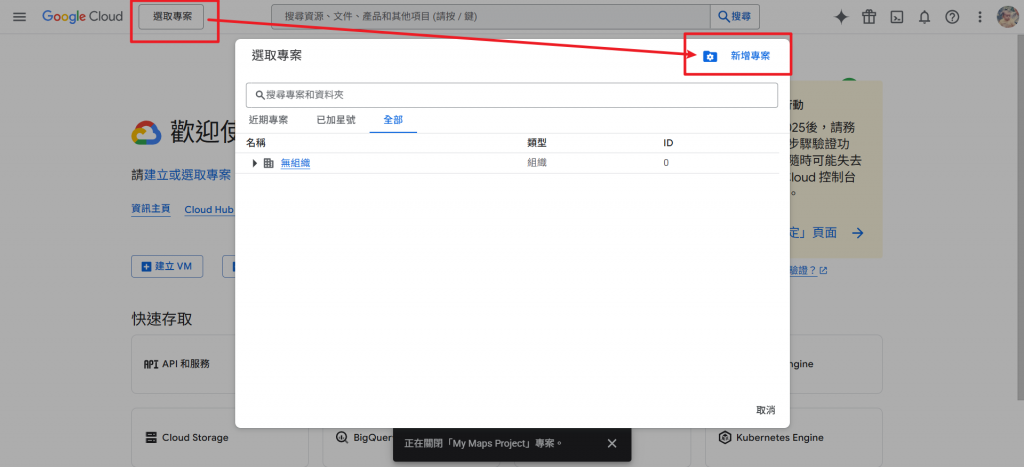Click the 選取專案 dialog title
Screen dimensions: 1024x467
[x=277, y=56]
